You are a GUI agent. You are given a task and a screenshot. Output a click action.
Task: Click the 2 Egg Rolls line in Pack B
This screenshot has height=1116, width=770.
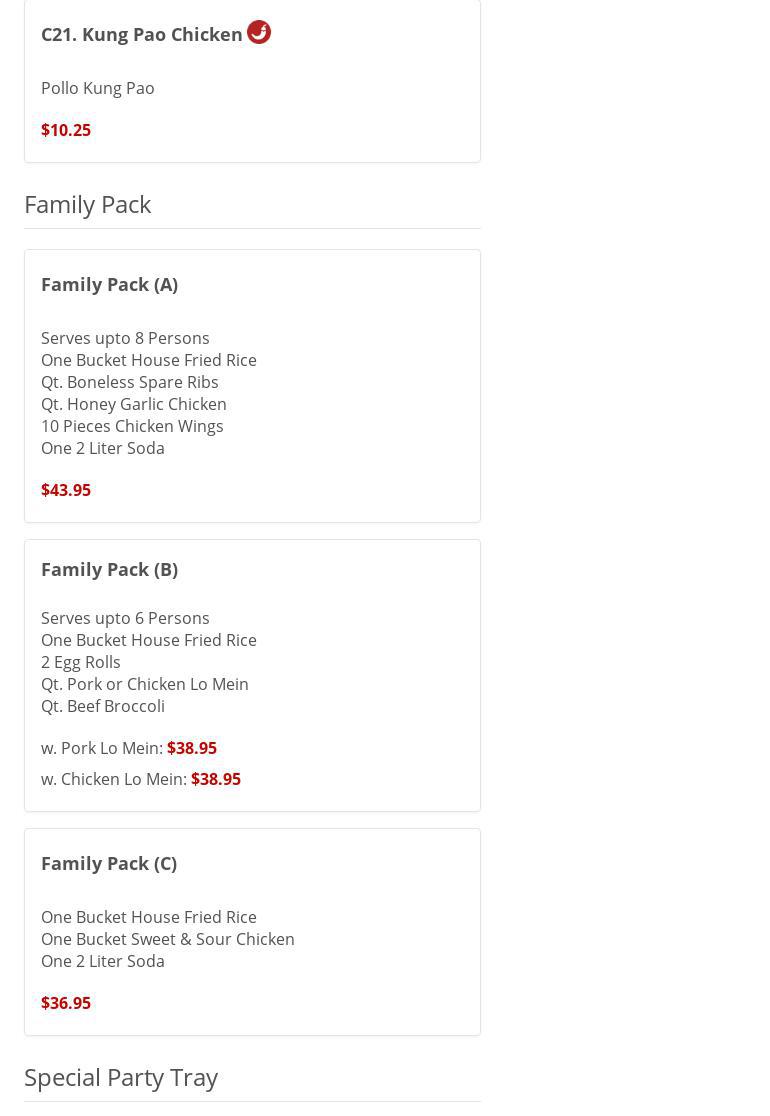point(81,662)
